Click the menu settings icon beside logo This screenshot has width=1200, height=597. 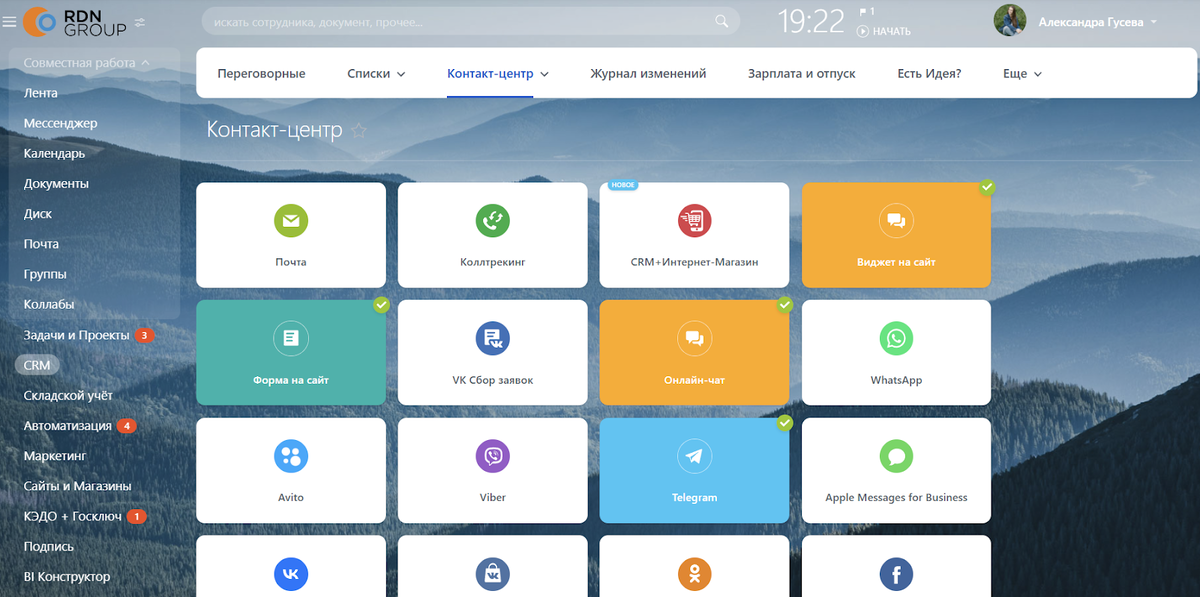coord(140,21)
